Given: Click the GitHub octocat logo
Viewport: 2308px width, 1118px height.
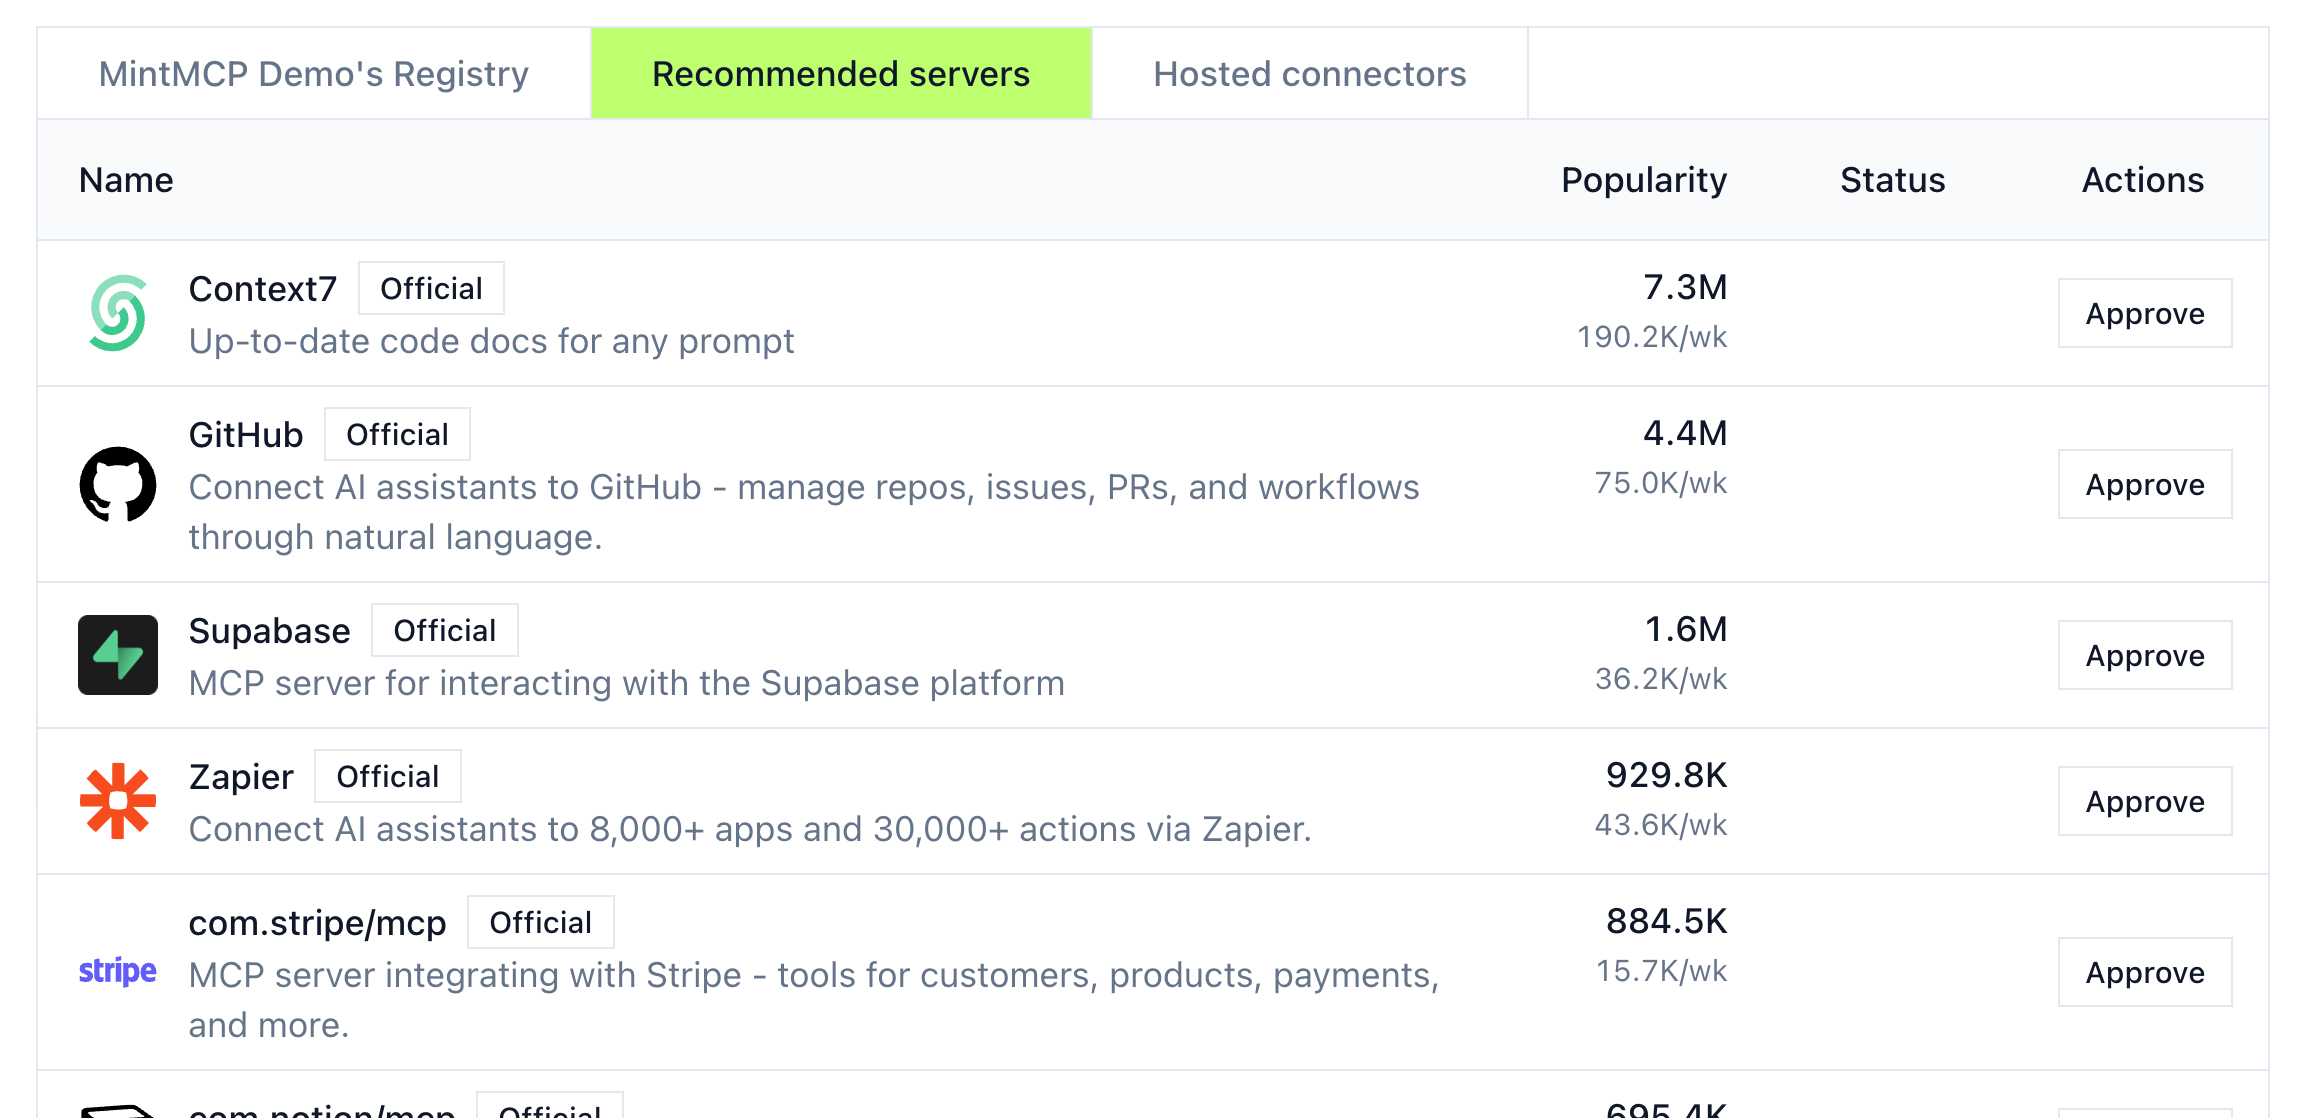Looking at the screenshot, I should (x=117, y=484).
